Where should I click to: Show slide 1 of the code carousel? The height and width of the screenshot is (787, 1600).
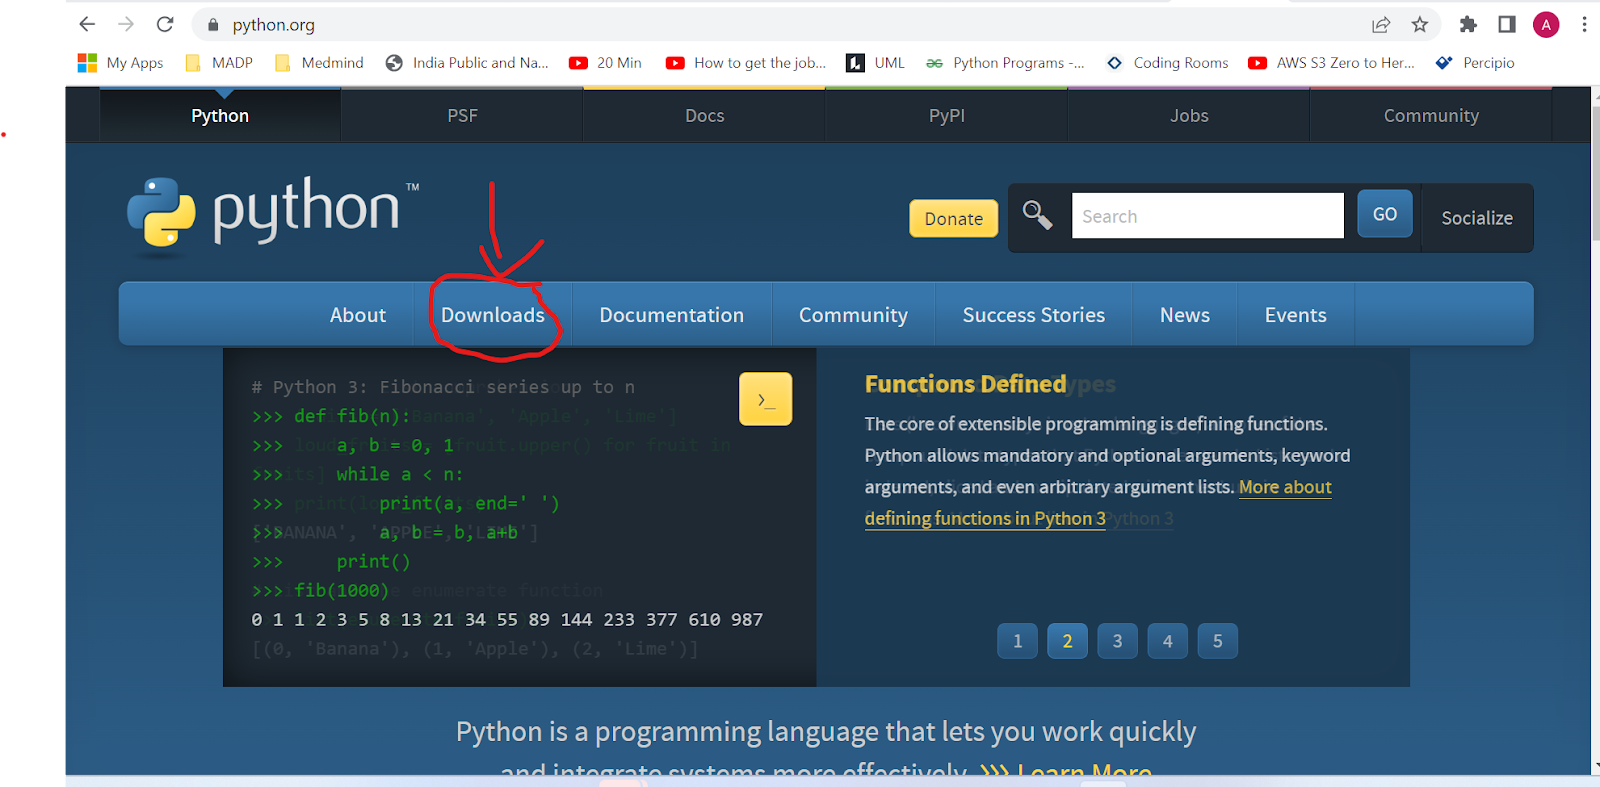[x=1018, y=641]
